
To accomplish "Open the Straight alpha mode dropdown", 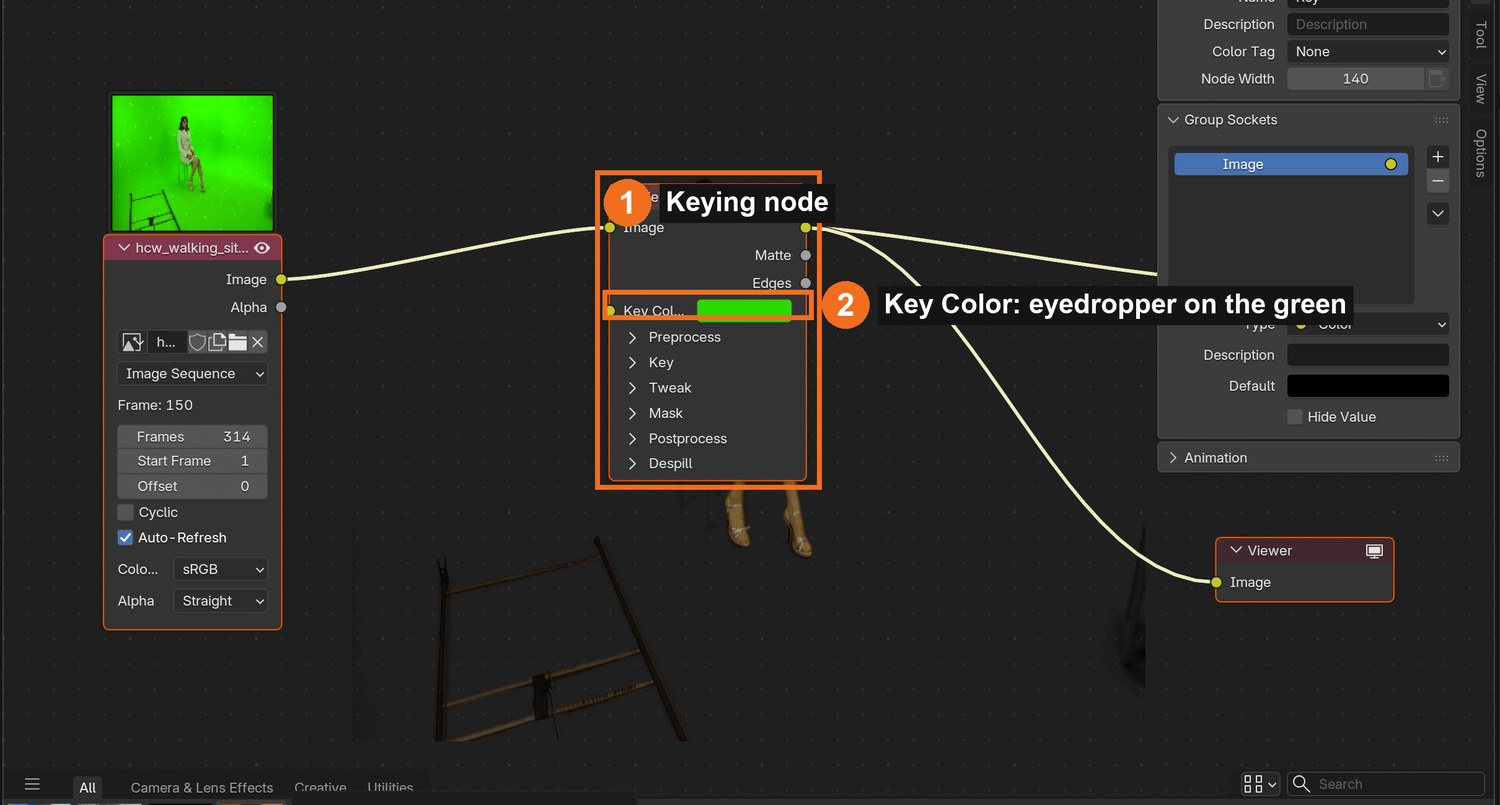I will coord(220,601).
